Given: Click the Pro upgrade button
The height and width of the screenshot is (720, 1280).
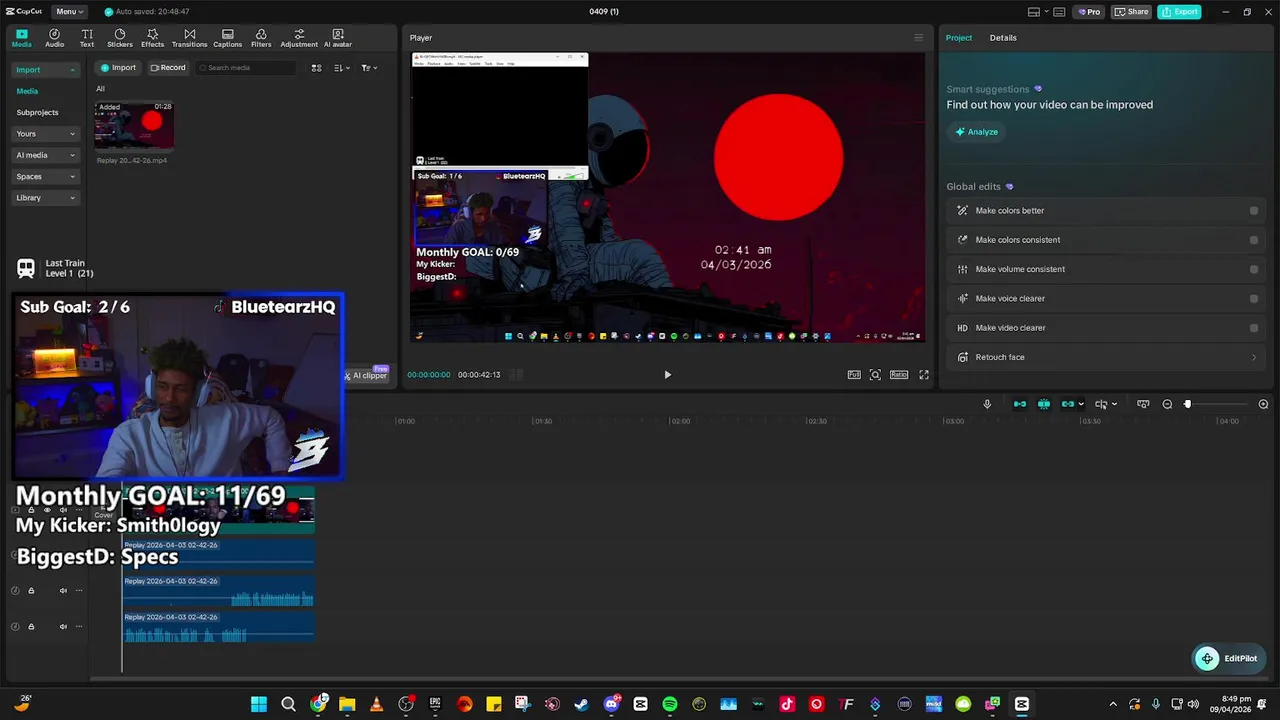Looking at the screenshot, I should [1089, 12].
